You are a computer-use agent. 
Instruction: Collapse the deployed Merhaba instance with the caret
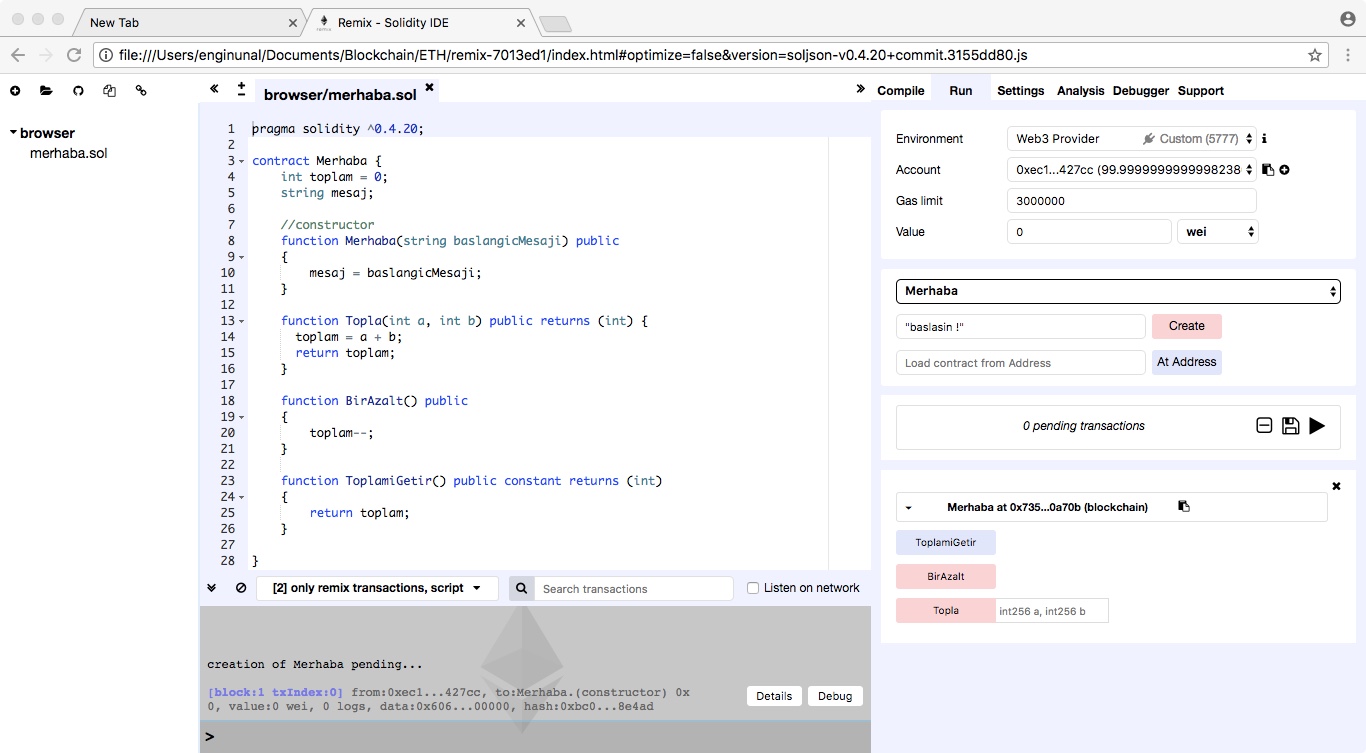[x=909, y=508]
